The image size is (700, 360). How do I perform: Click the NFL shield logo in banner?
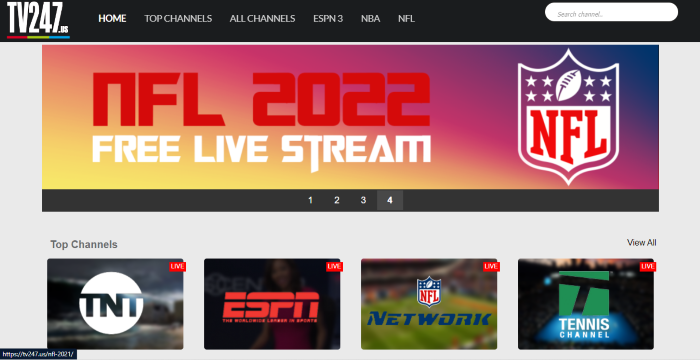point(568,117)
